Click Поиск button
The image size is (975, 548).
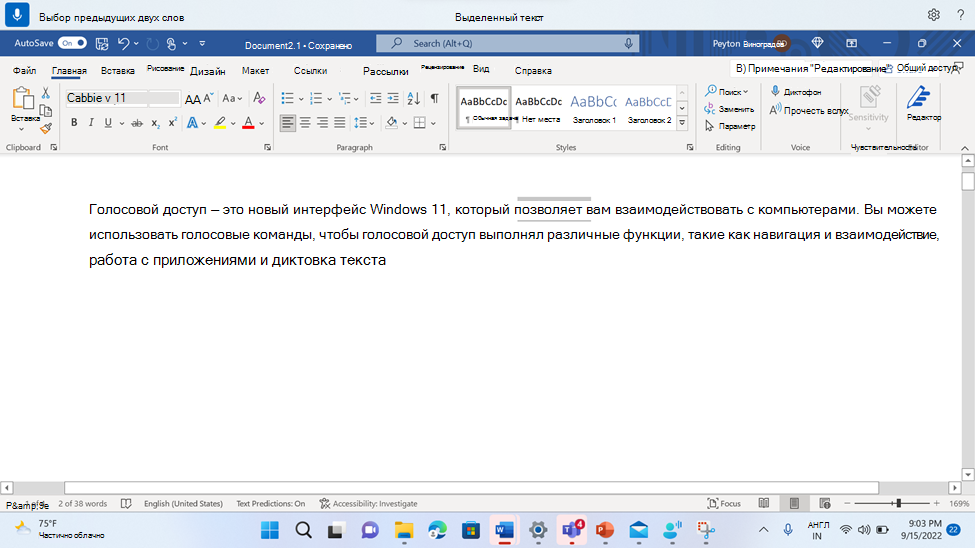click(x=727, y=91)
